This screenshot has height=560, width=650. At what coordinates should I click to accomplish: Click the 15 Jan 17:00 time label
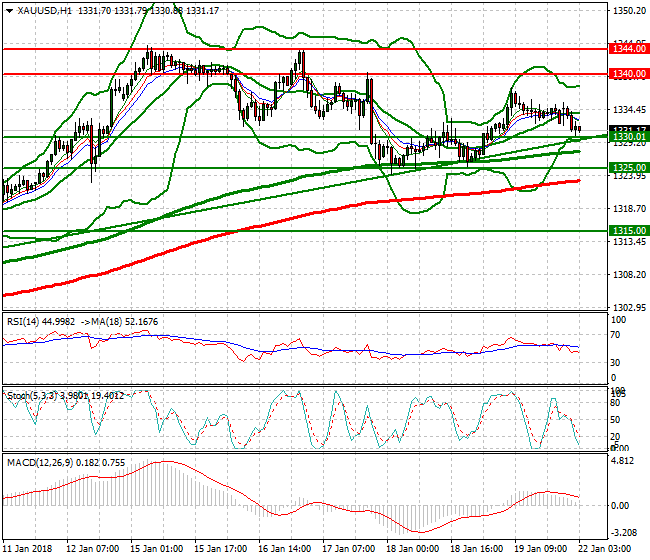pos(221,548)
